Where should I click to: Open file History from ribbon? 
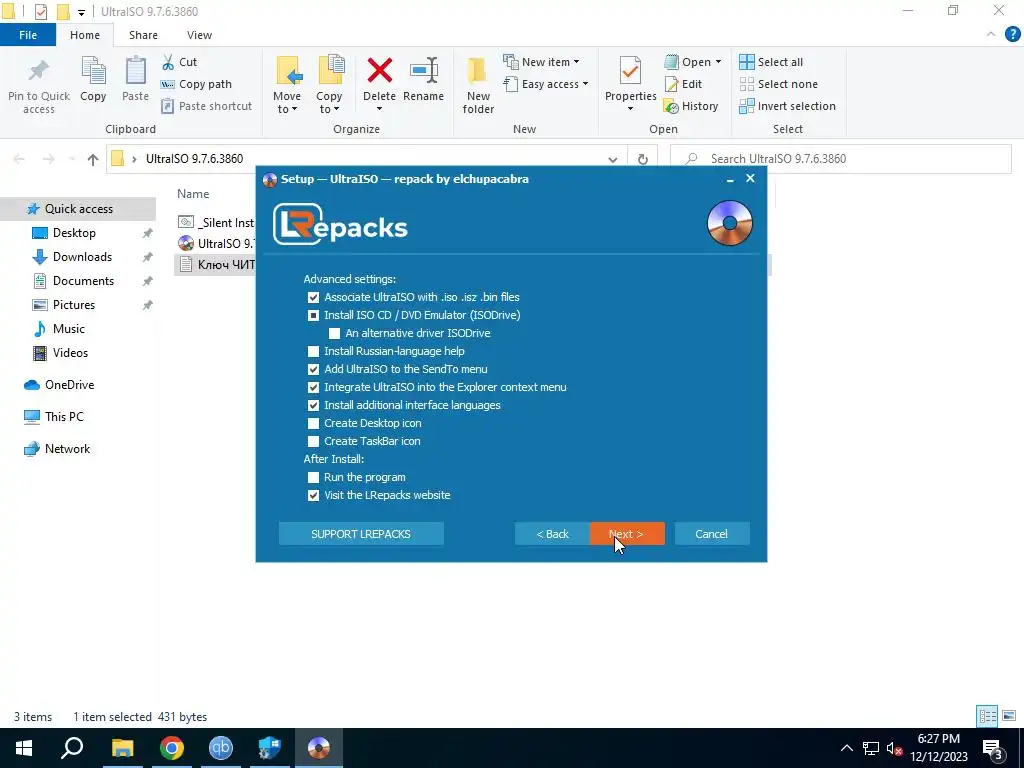tap(691, 106)
